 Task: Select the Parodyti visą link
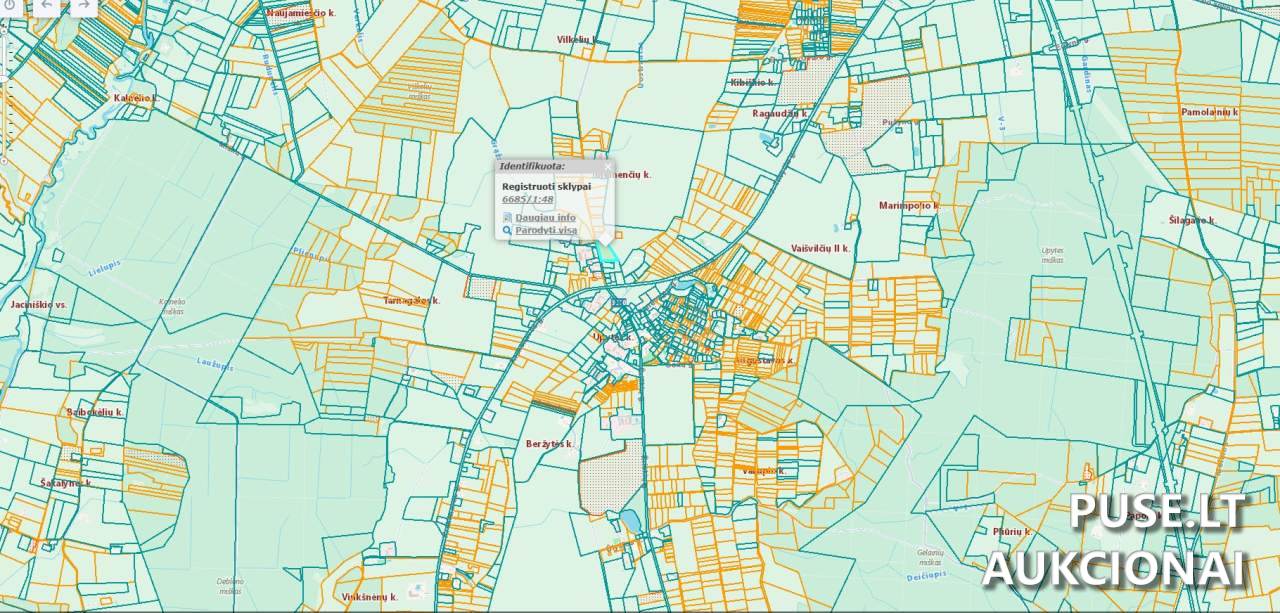pos(546,230)
